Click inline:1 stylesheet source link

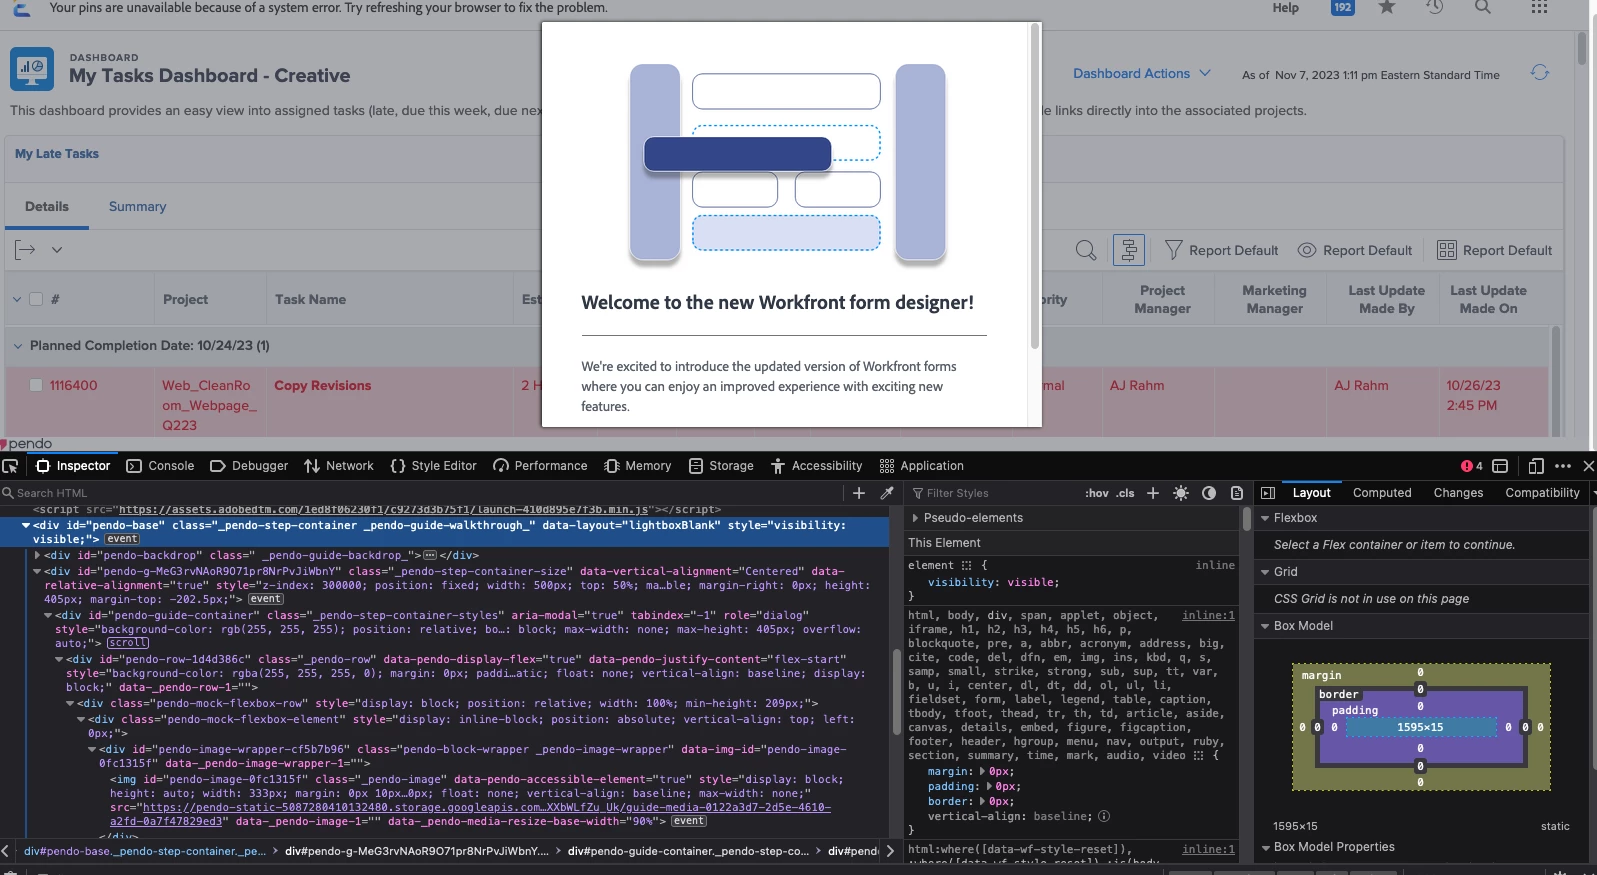tap(1208, 615)
